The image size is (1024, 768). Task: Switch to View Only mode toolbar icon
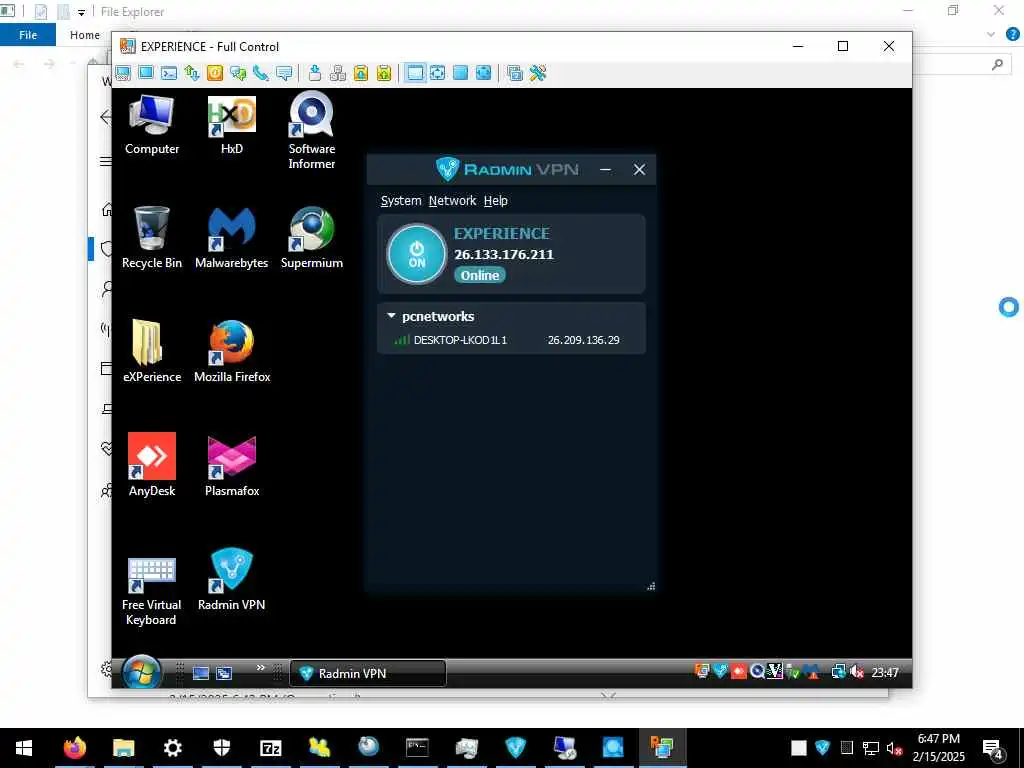146,73
